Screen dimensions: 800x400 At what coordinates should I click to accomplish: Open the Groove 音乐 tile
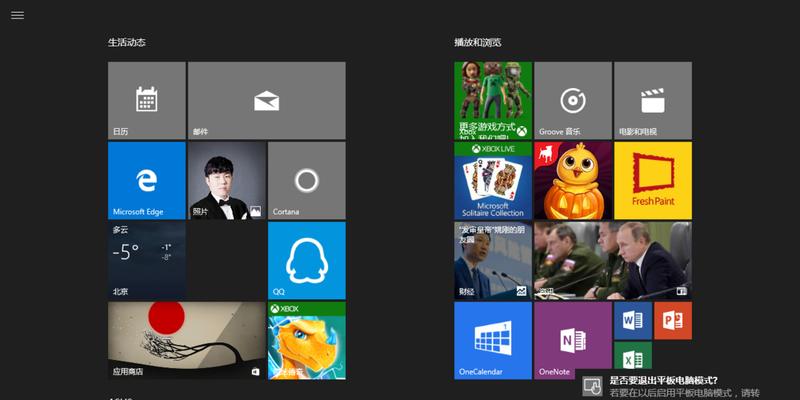573,101
